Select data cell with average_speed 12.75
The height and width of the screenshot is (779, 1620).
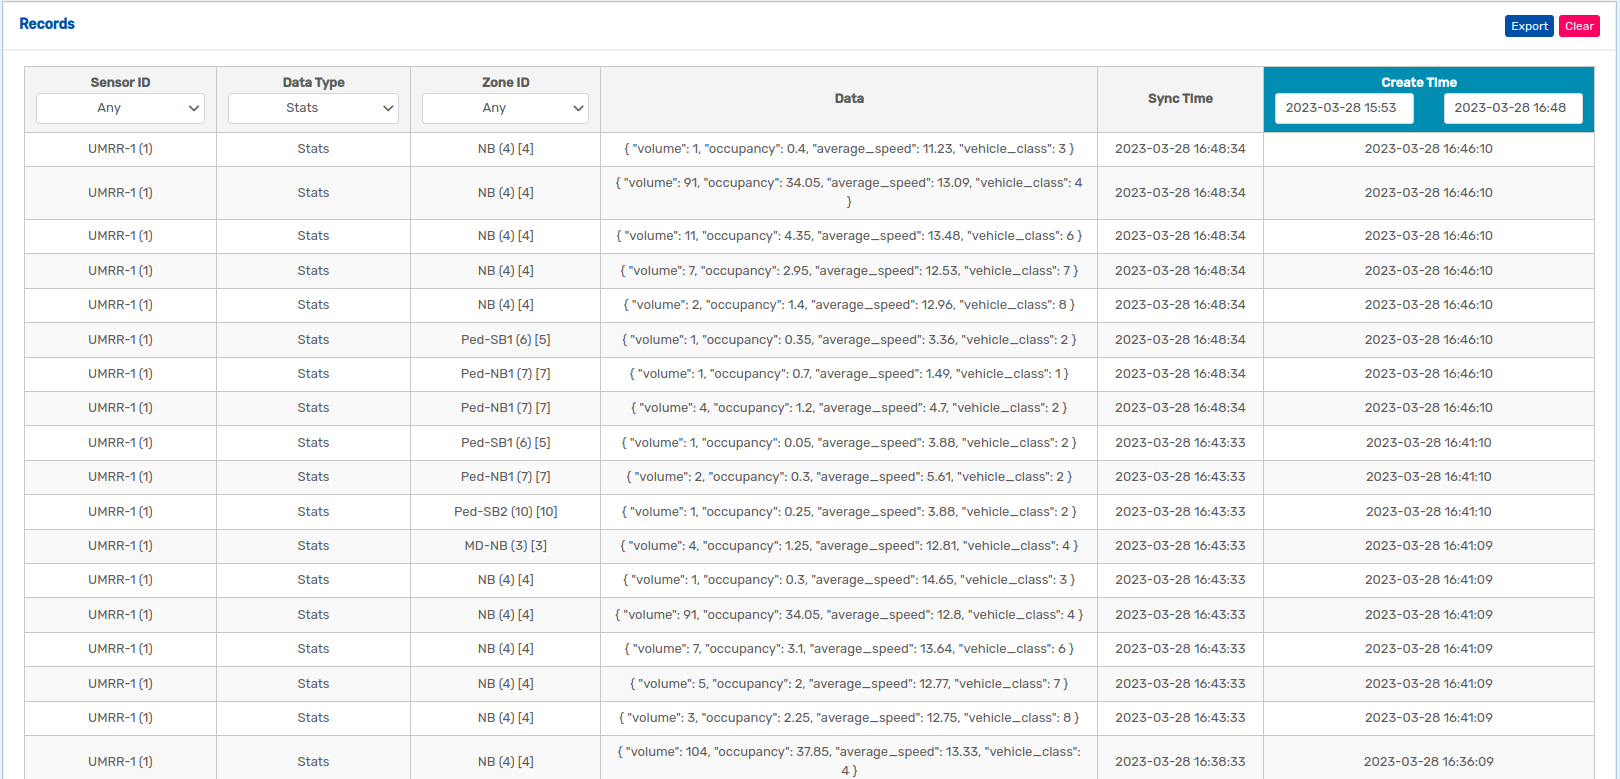click(x=849, y=718)
